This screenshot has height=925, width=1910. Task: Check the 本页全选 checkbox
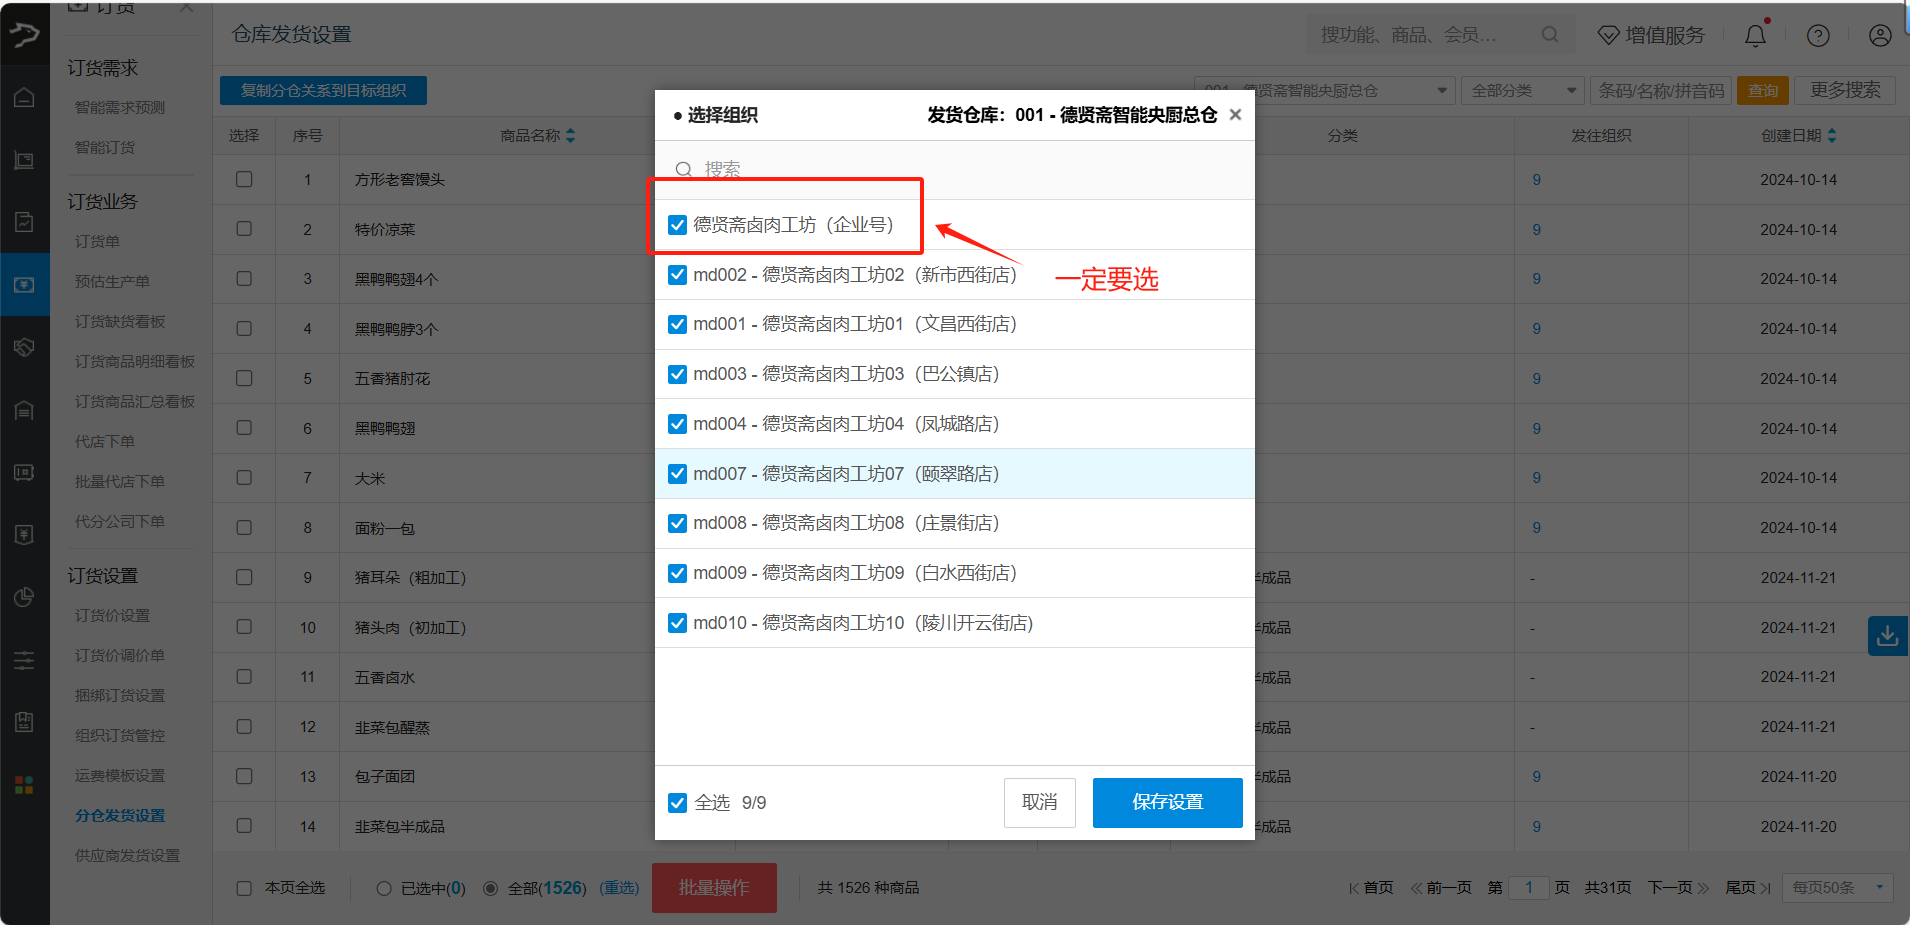tap(244, 888)
